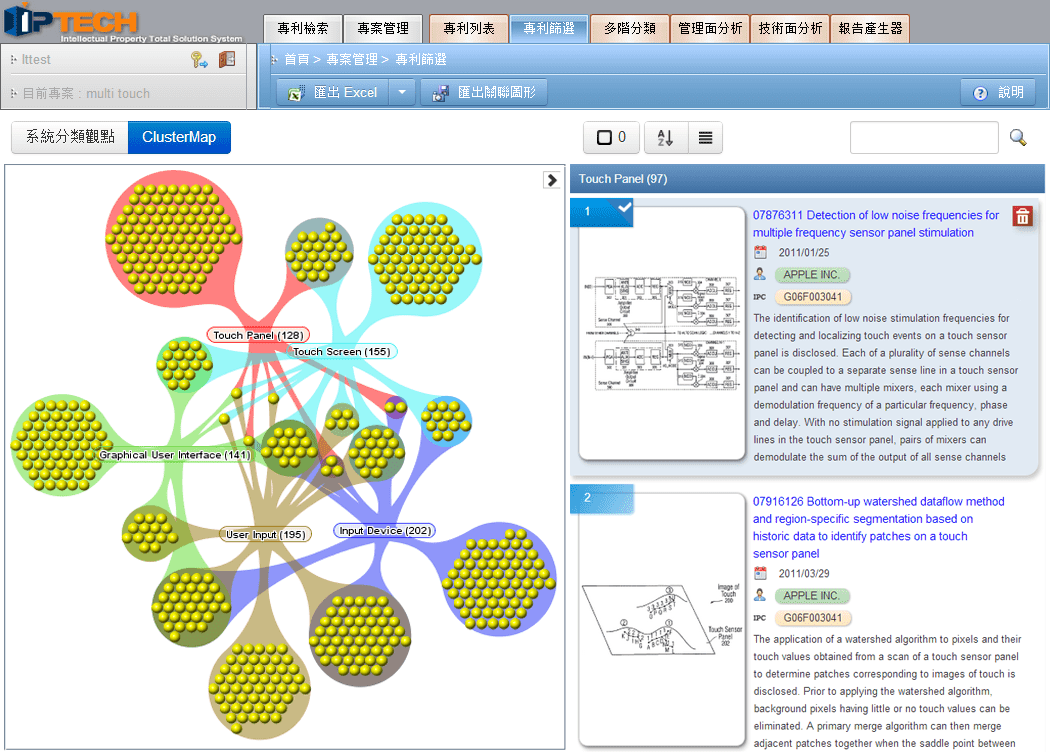The width and height of the screenshot is (1050, 753).
Task: Open the 報告產生器 tab
Action: 870,29
